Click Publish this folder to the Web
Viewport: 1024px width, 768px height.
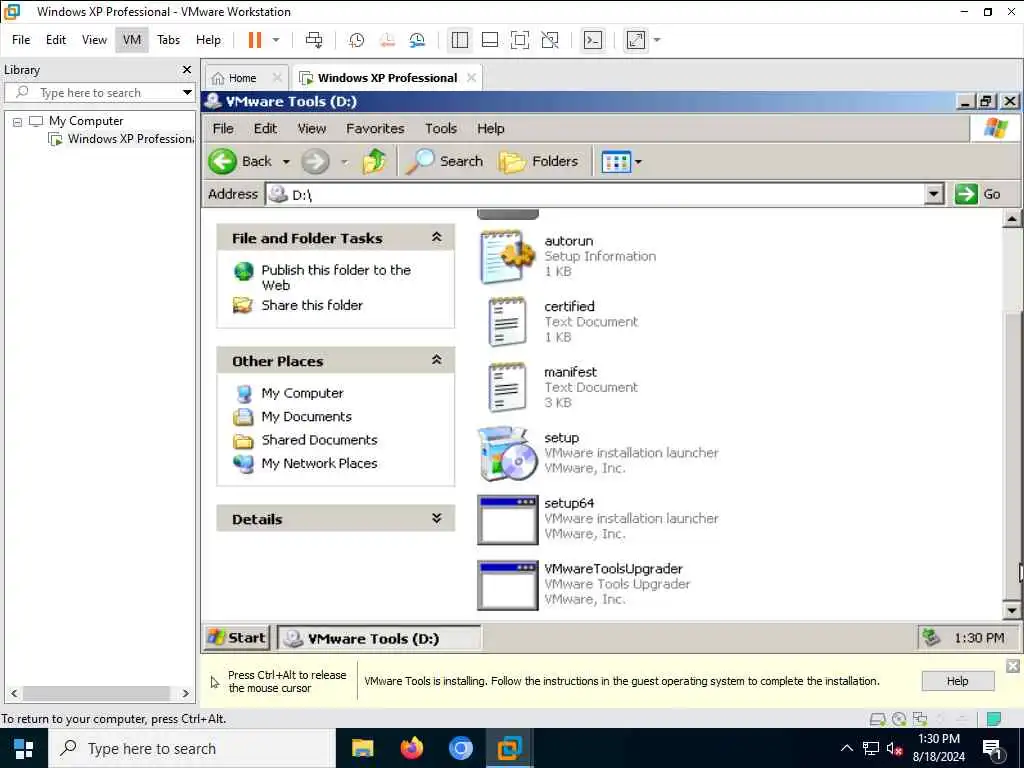click(336, 278)
